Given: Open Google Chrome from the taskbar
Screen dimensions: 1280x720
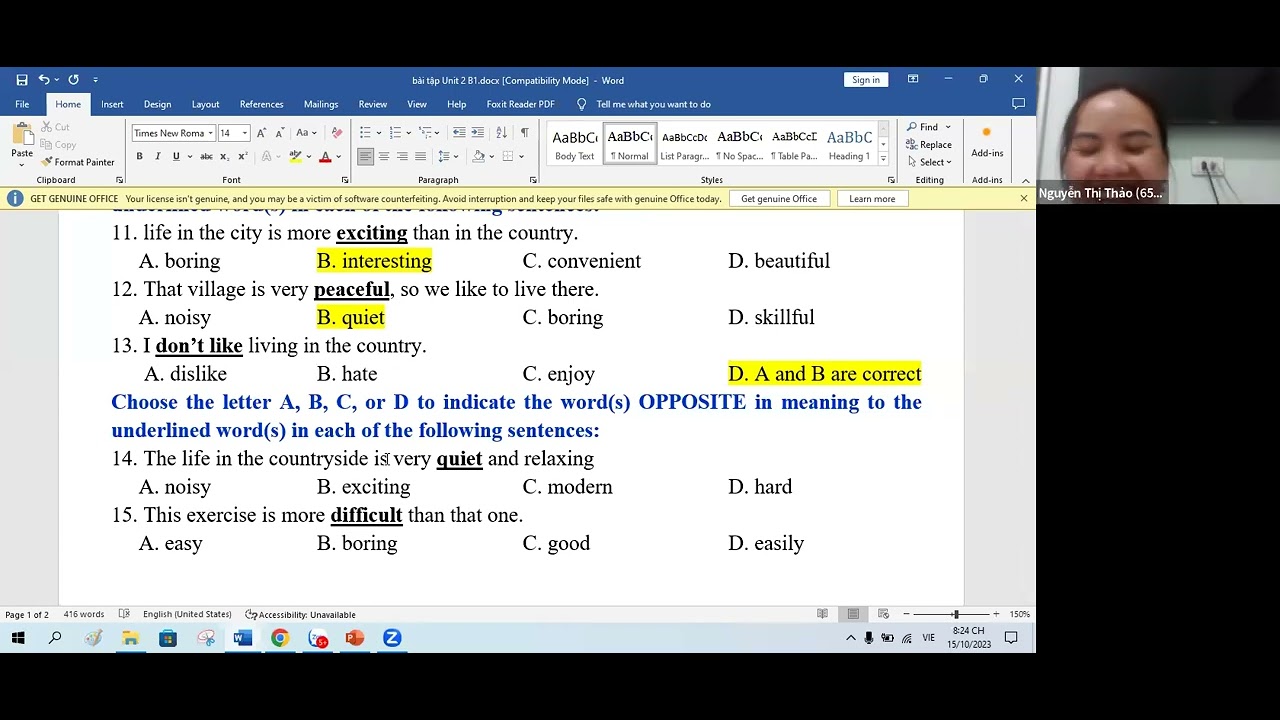Looking at the screenshot, I should click(x=280, y=638).
